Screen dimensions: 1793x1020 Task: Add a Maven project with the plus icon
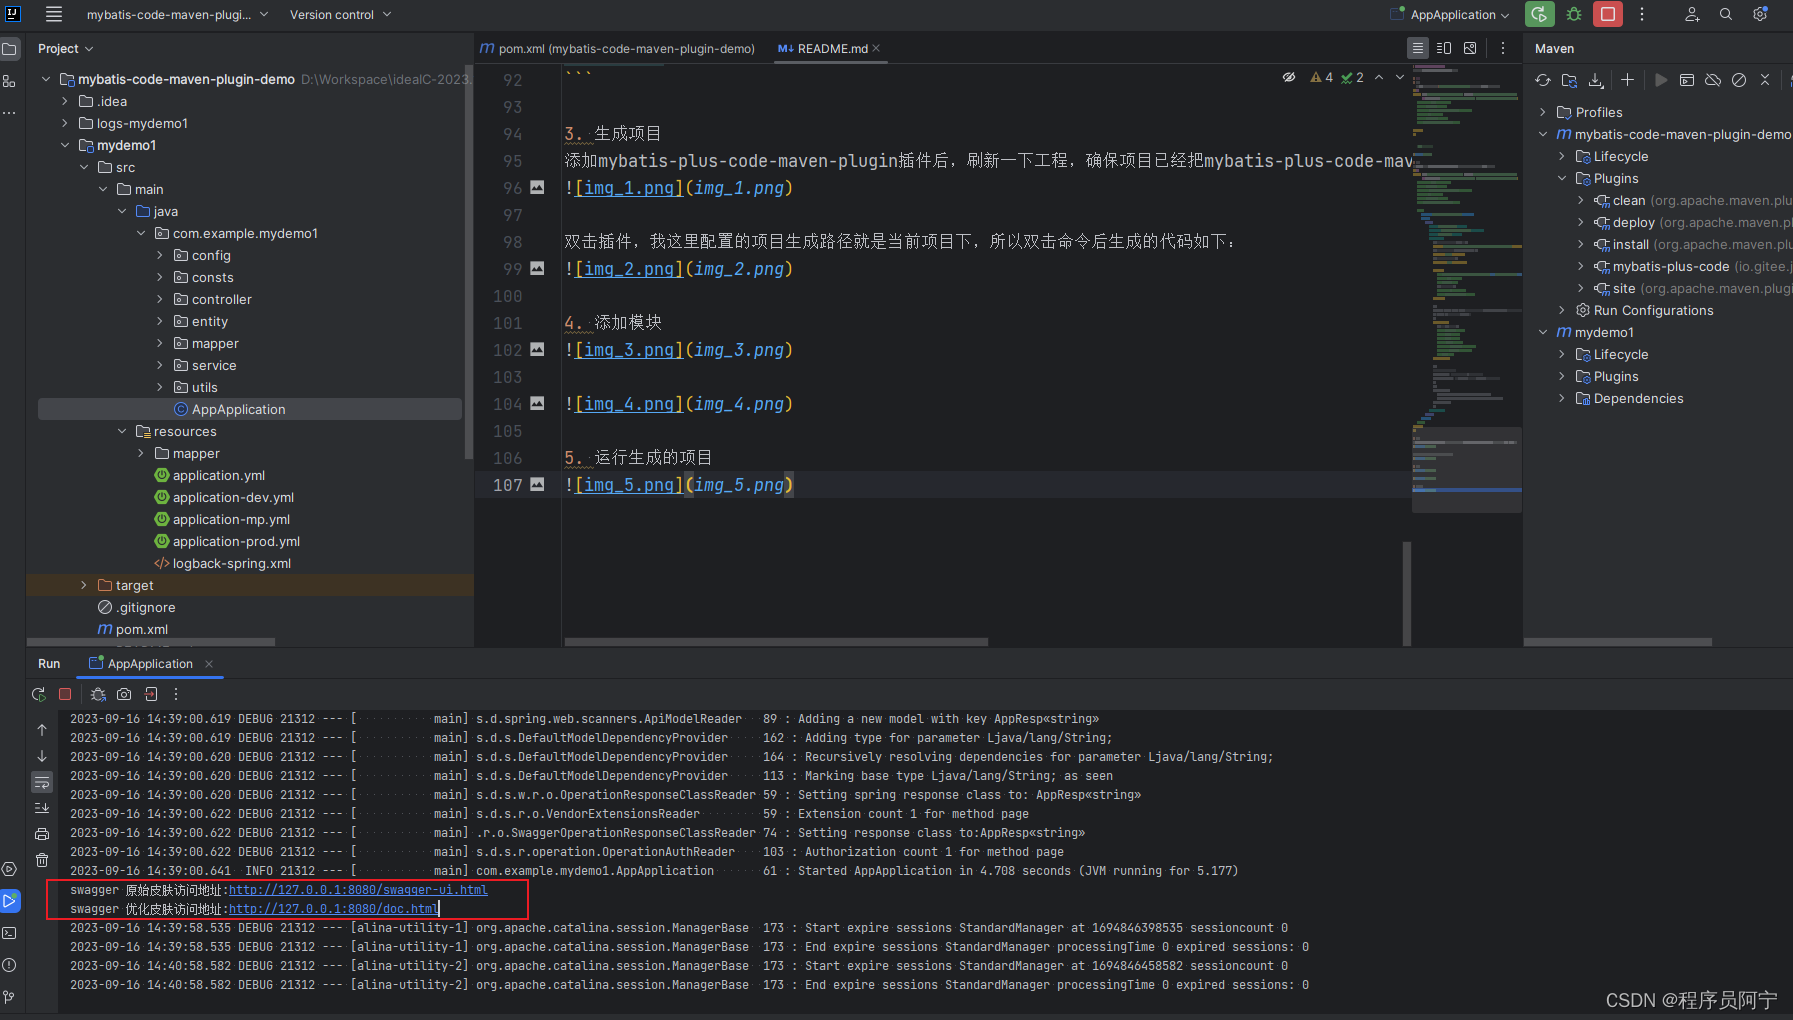[x=1627, y=80]
